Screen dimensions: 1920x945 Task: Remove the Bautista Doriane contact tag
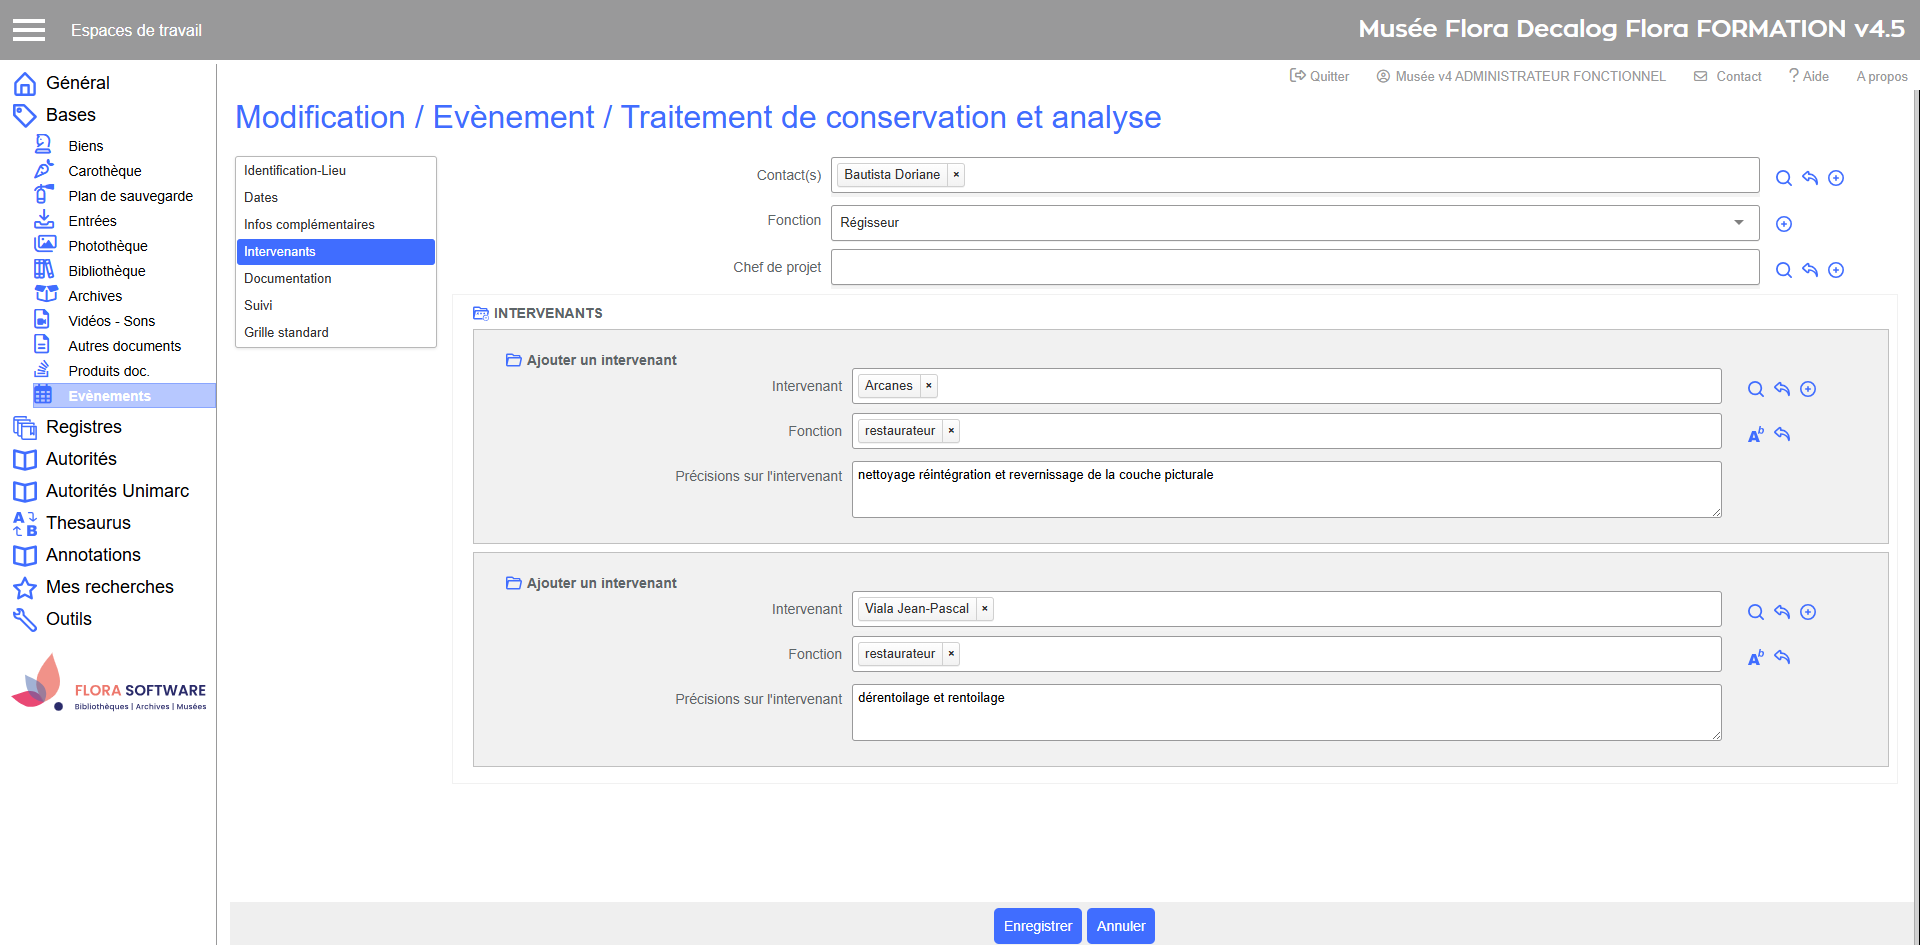pyautogui.click(x=956, y=175)
